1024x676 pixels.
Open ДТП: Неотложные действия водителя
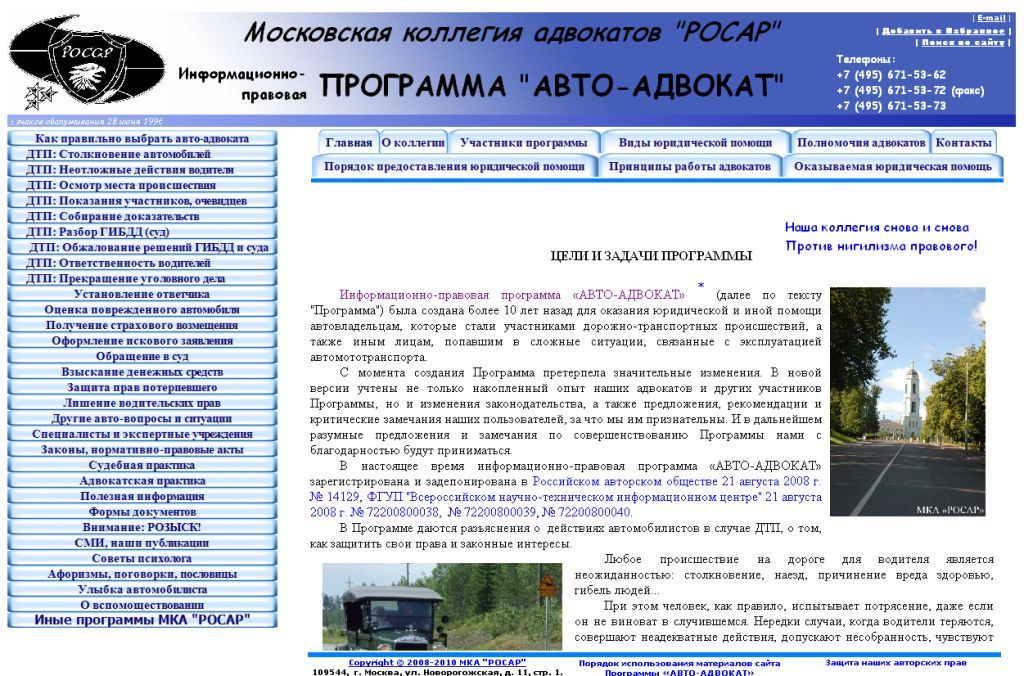click(x=142, y=170)
